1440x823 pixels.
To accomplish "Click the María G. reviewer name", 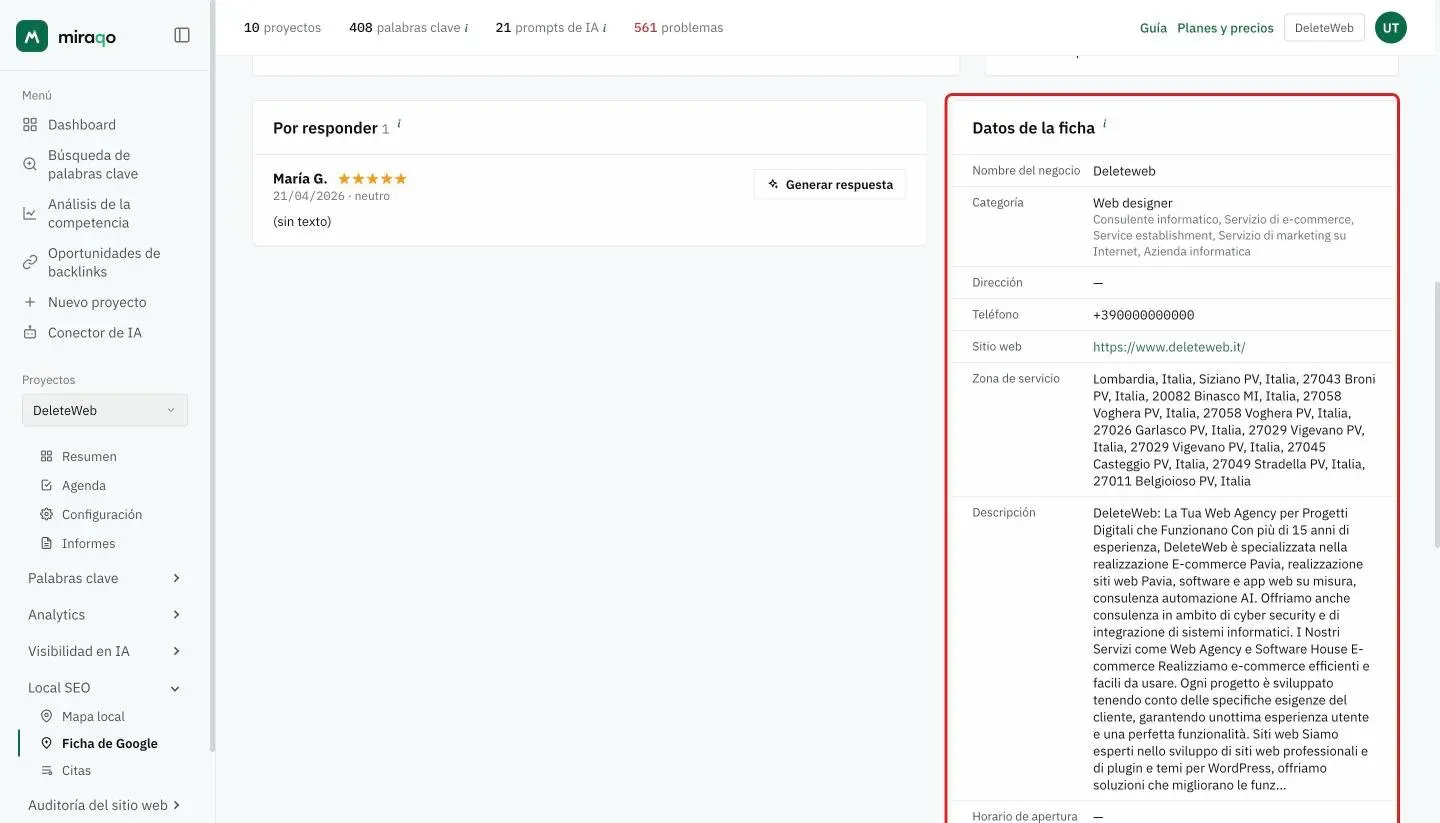I will [x=300, y=179].
